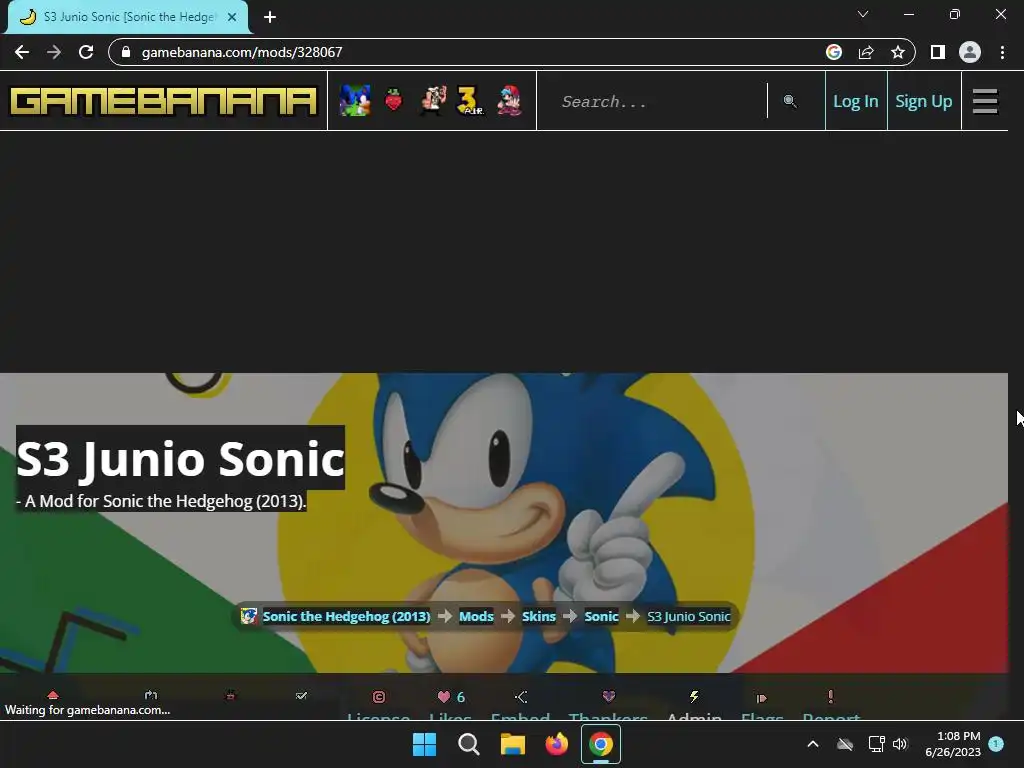Open the Sign Up link
This screenshot has height=768, width=1024.
tap(923, 101)
